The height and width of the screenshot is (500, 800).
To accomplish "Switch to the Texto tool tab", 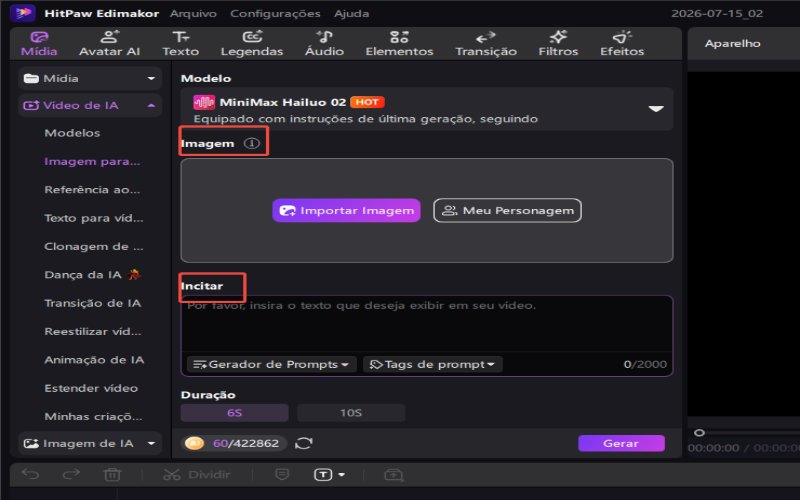I will click(x=181, y=44).
